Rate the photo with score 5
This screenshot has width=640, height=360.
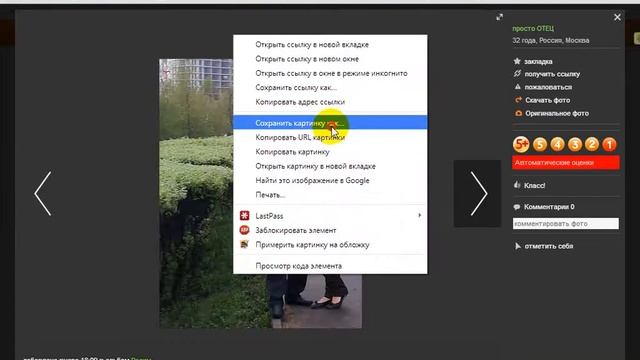[x=540, y=144]
